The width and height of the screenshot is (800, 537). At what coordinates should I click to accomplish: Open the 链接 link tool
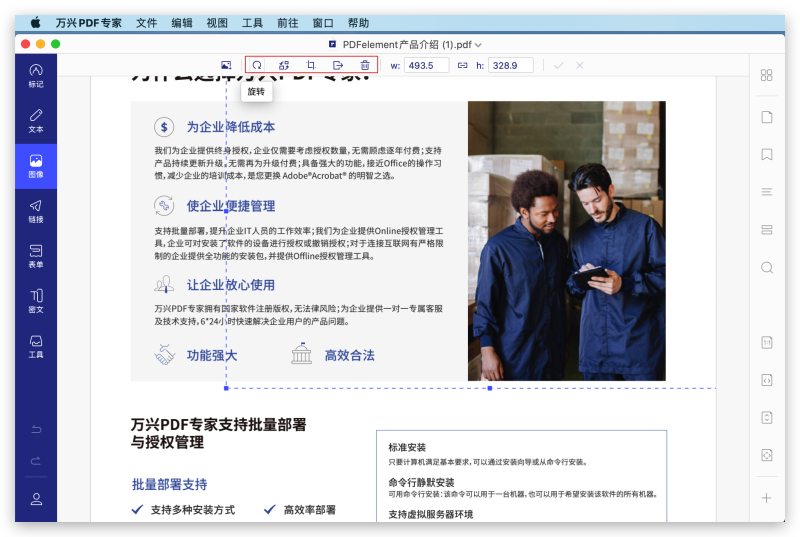(x=36, y=210)
